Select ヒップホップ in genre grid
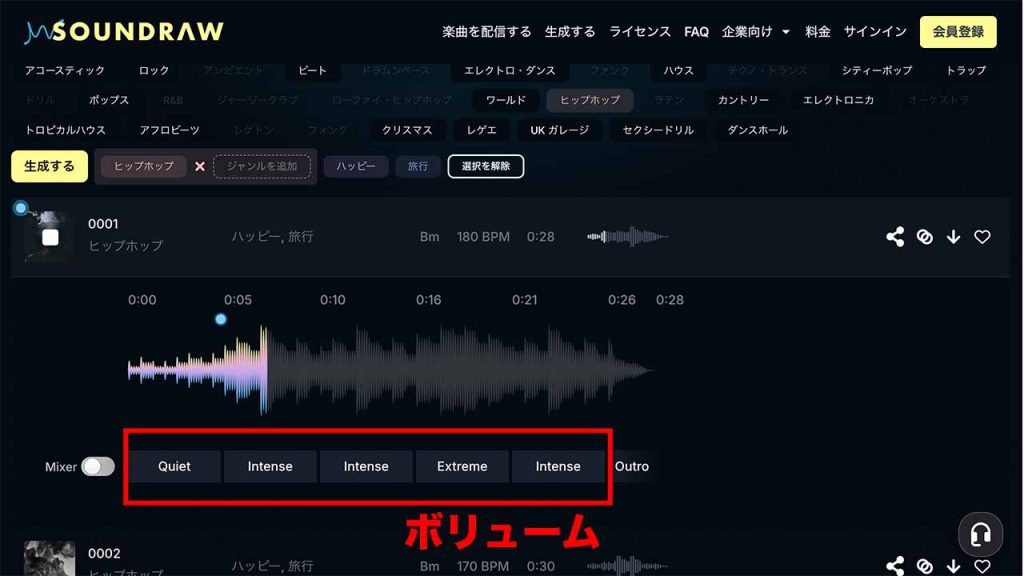This screenshot has height=576, width=1024. (x=590, y=100)
